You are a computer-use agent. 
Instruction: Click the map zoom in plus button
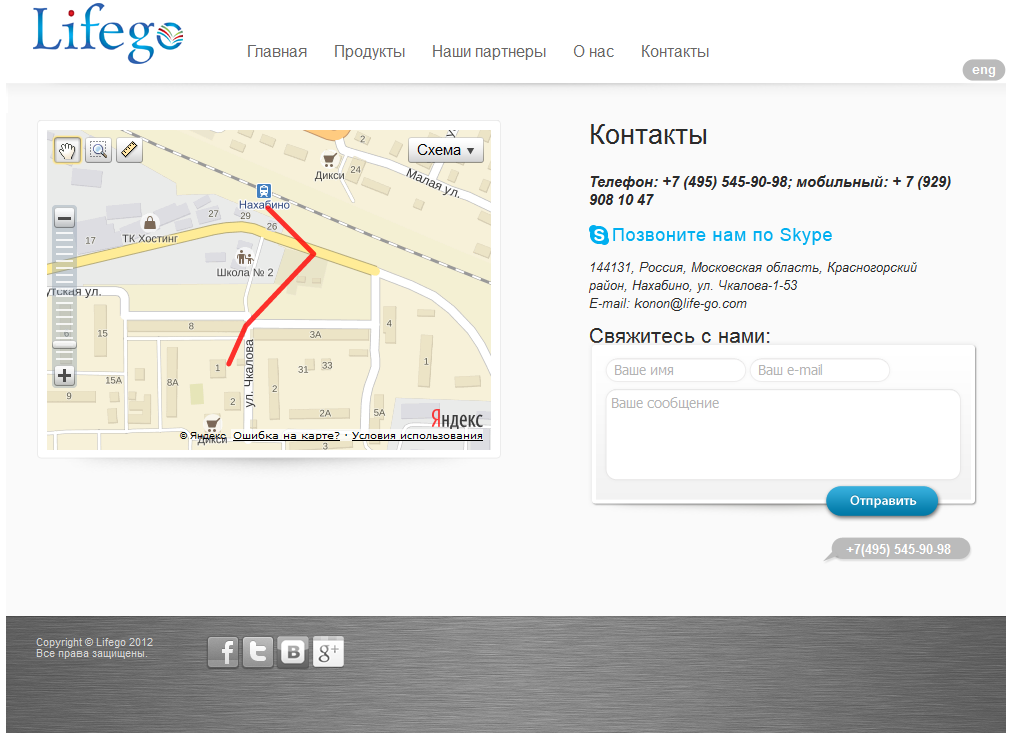(x=64, y=376)
